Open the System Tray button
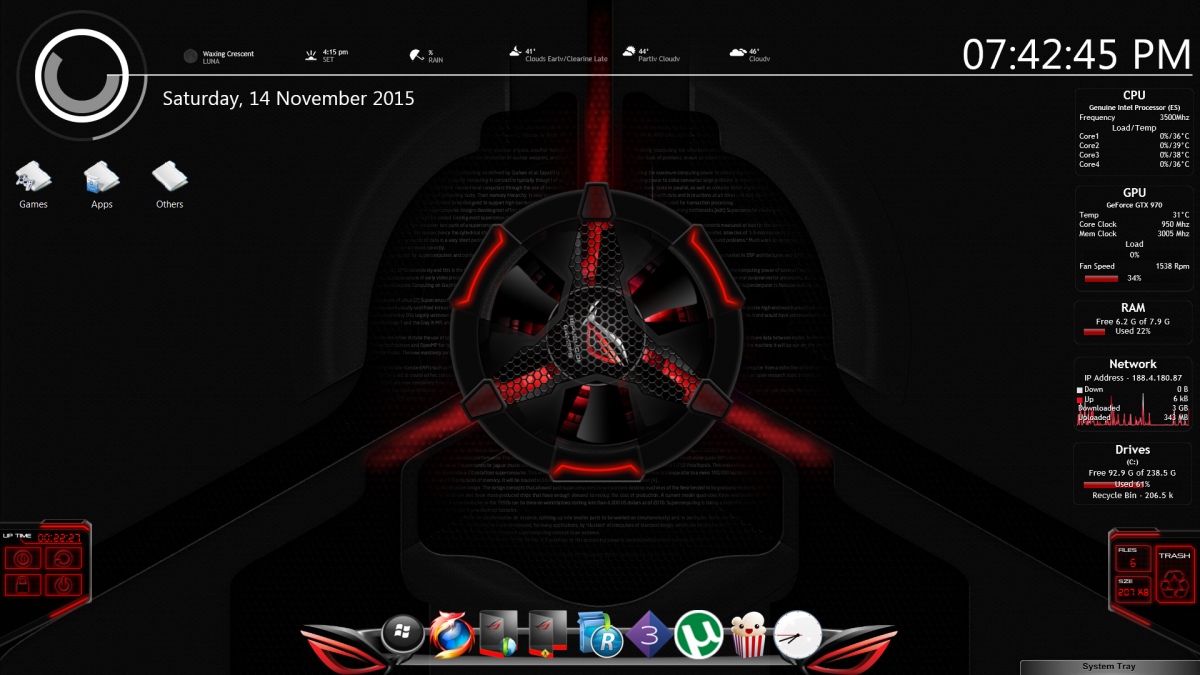Image resolution: width=1200 pixels, height=675 pixels. tap(1109, 667)
